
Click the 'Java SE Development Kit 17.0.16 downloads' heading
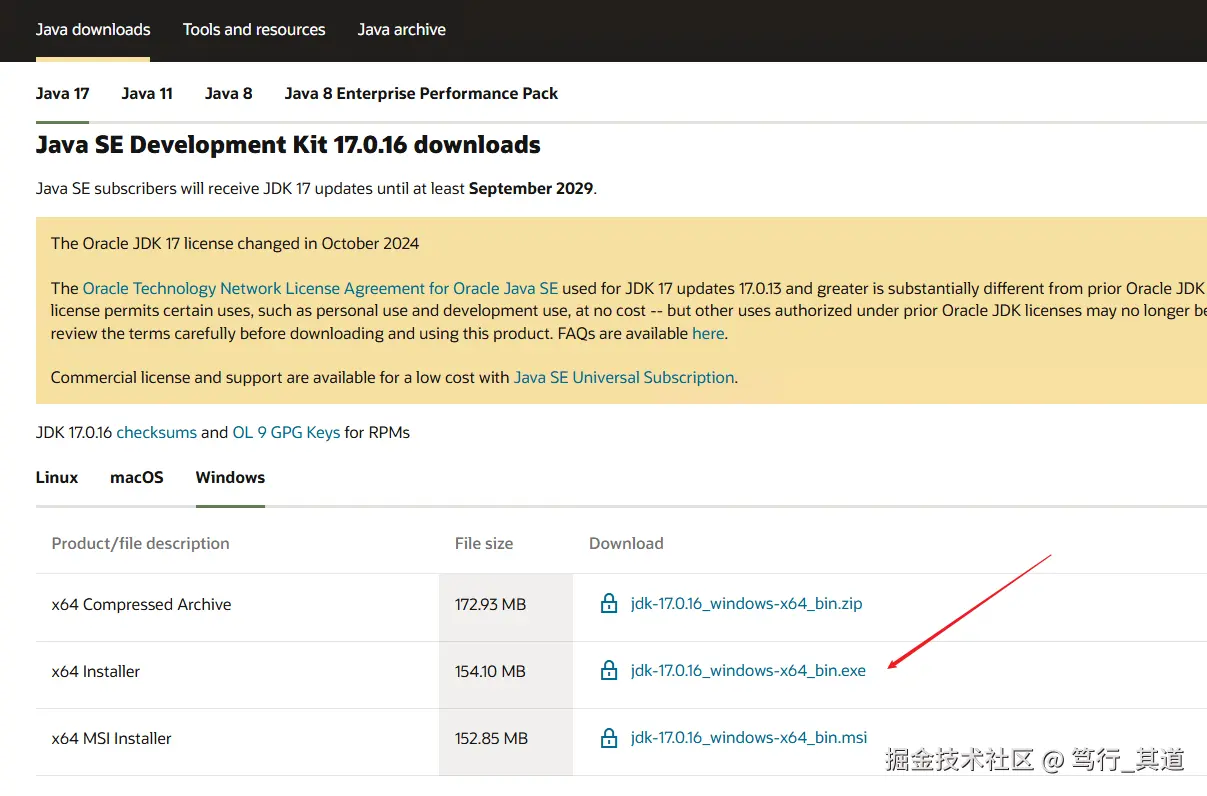pos(288,145)
